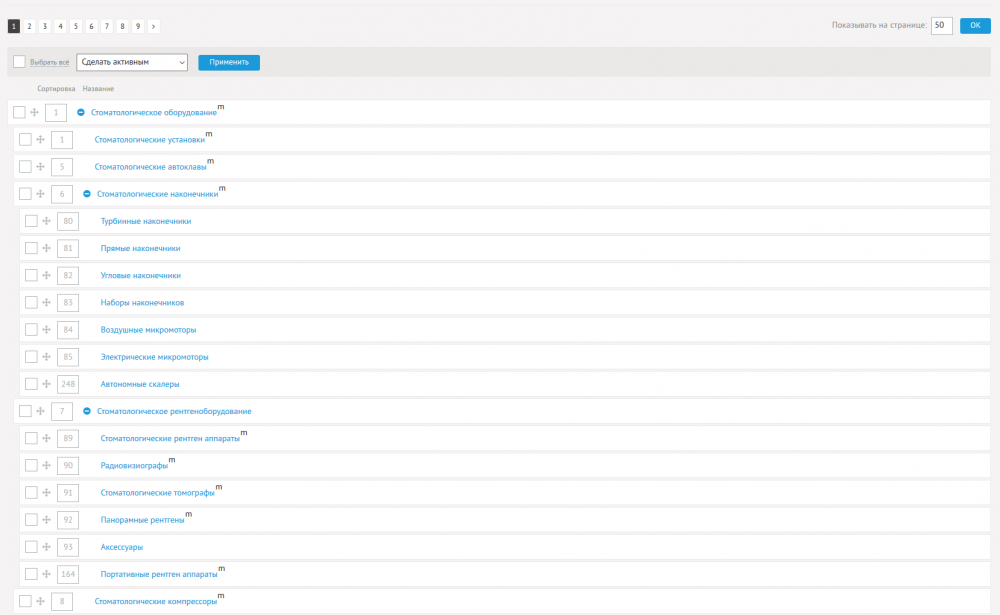This screenshot has height=615, width=1000.
Task: Click the OK button near page size
Action: (975, 26)
